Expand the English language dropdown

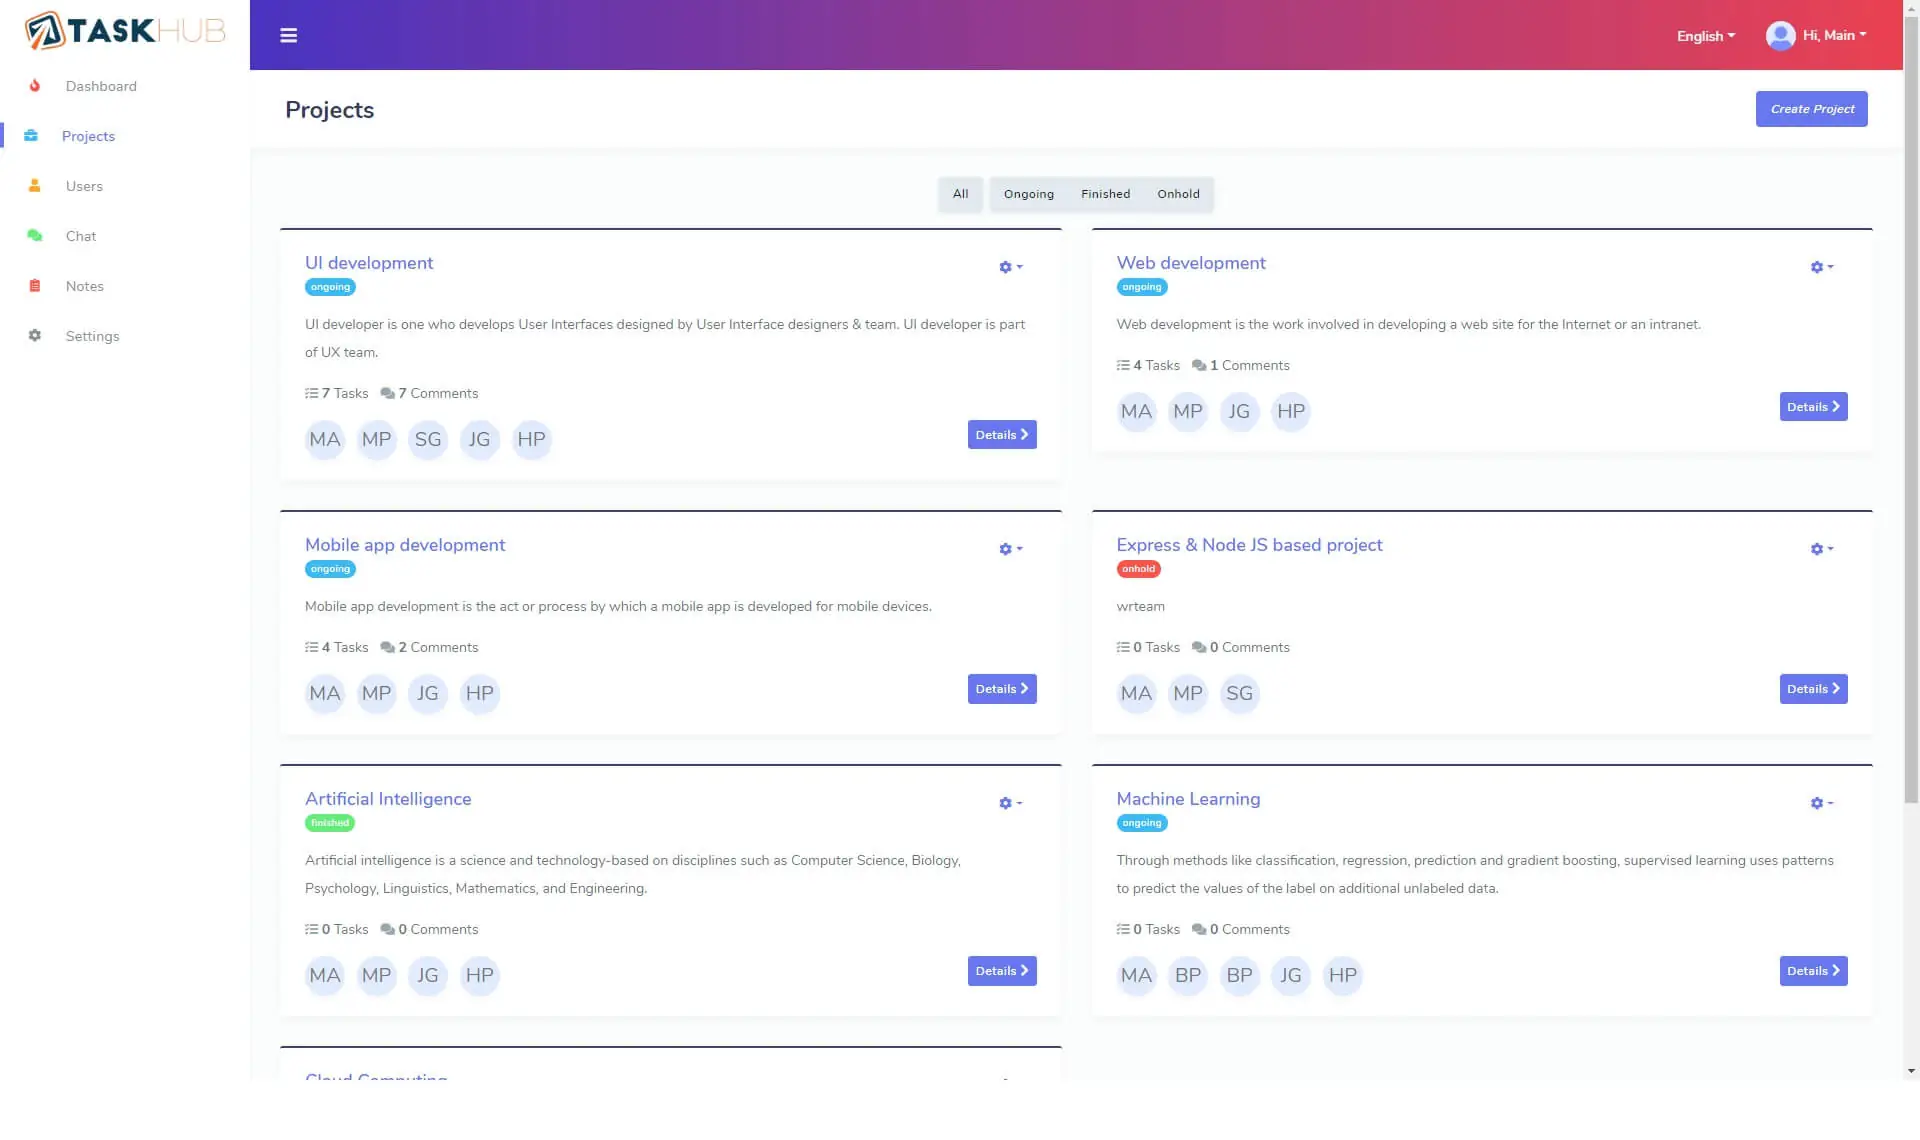coord(1705,36)
